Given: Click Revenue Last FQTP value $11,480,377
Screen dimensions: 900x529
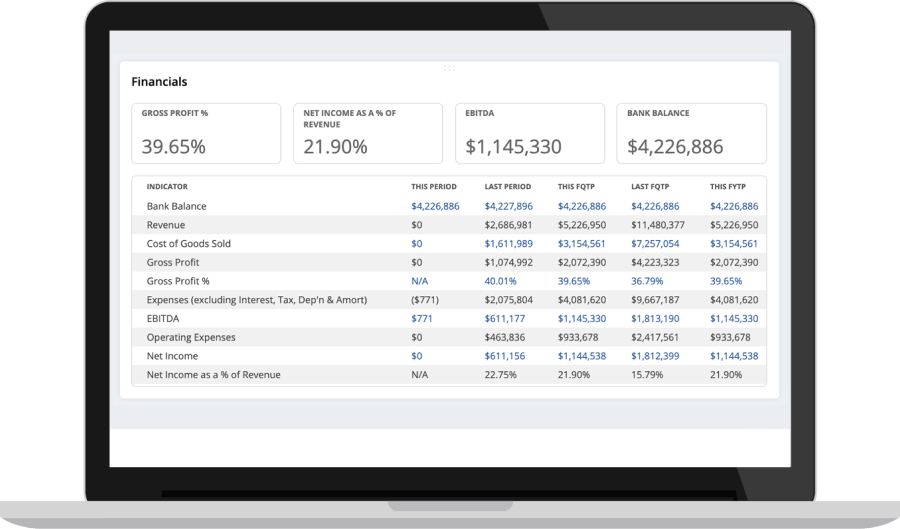Looking at the screenshot, I should click(658, 225).
